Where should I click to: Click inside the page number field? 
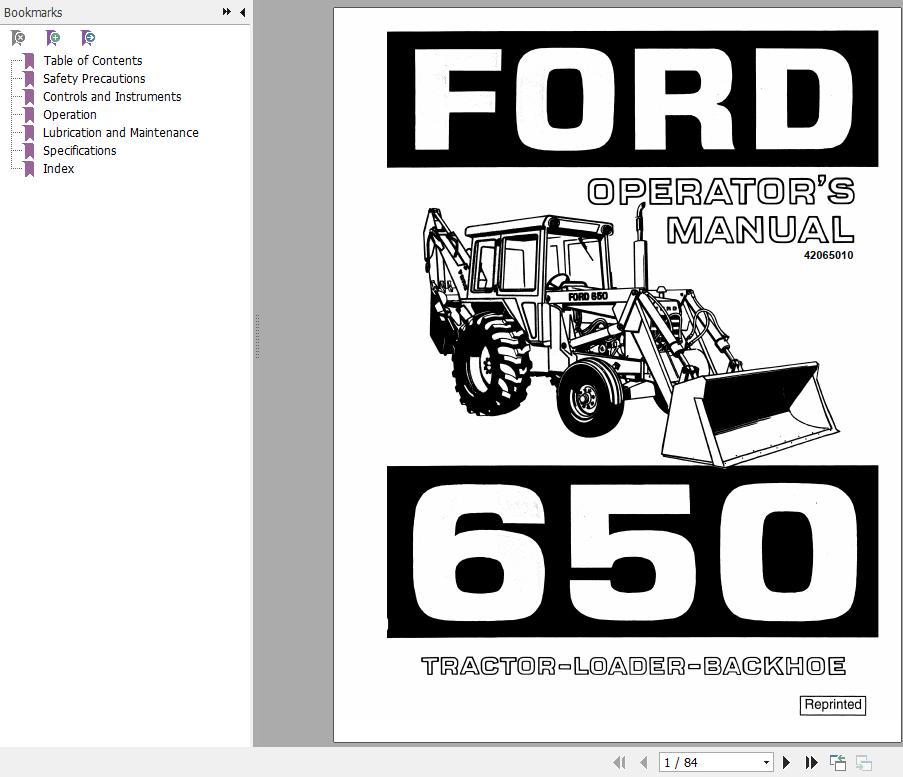tap(700, 762)
